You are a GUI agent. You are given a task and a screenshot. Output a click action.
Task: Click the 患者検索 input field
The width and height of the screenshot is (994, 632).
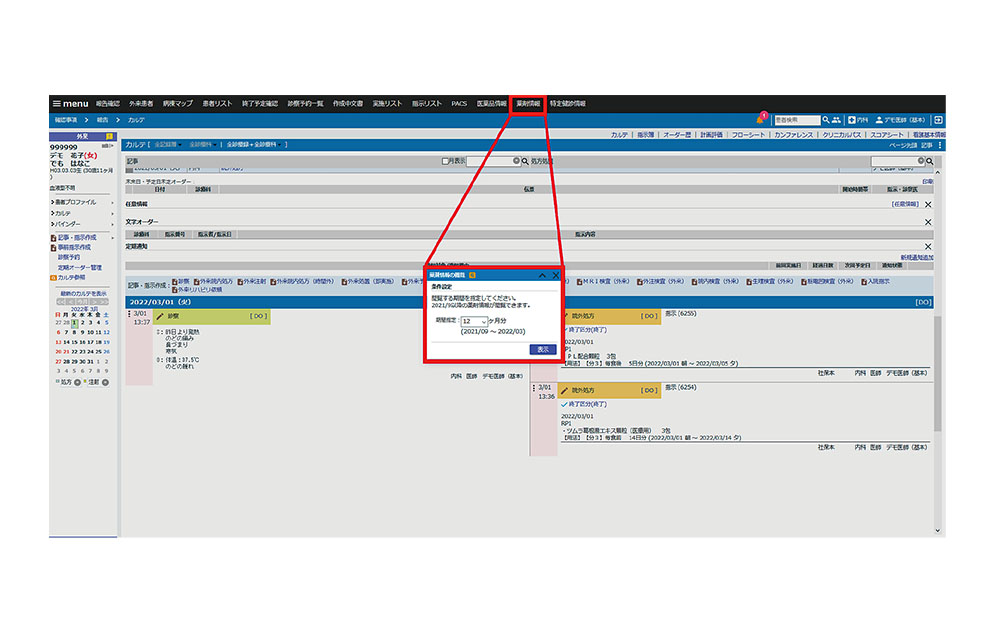point(795,120)
